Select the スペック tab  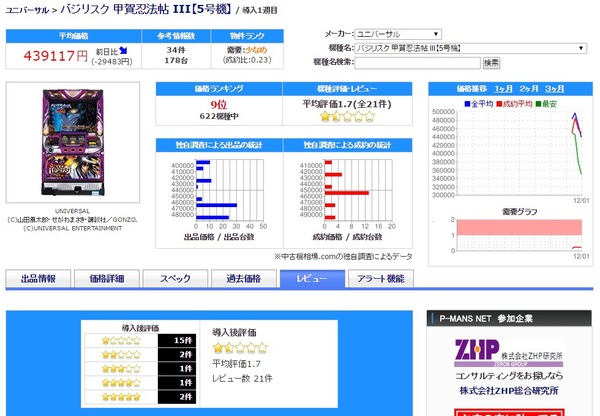(175, 278)
